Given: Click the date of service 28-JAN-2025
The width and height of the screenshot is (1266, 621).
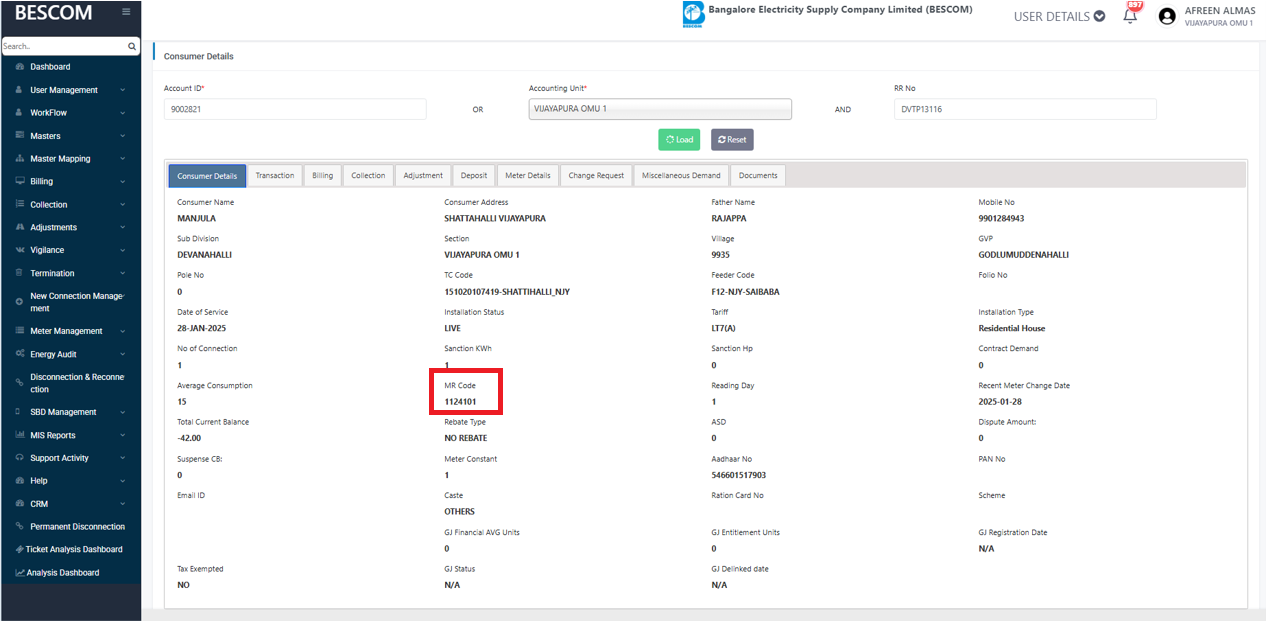Looking at the screenshot, I should click(x=203, y=328).
